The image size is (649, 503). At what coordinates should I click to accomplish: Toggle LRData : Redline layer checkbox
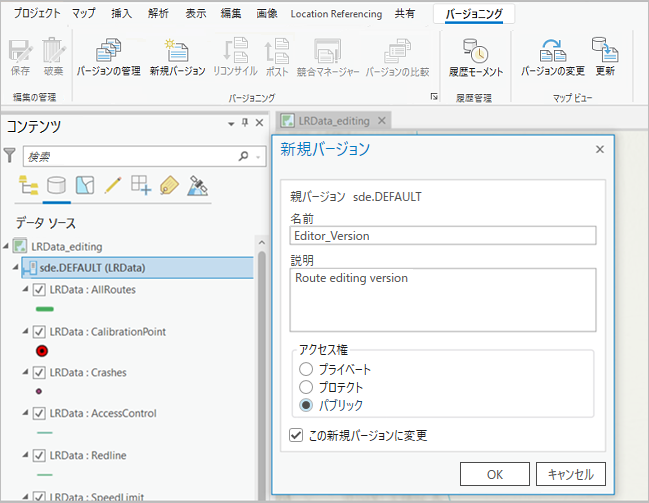(x=39, y=455)
